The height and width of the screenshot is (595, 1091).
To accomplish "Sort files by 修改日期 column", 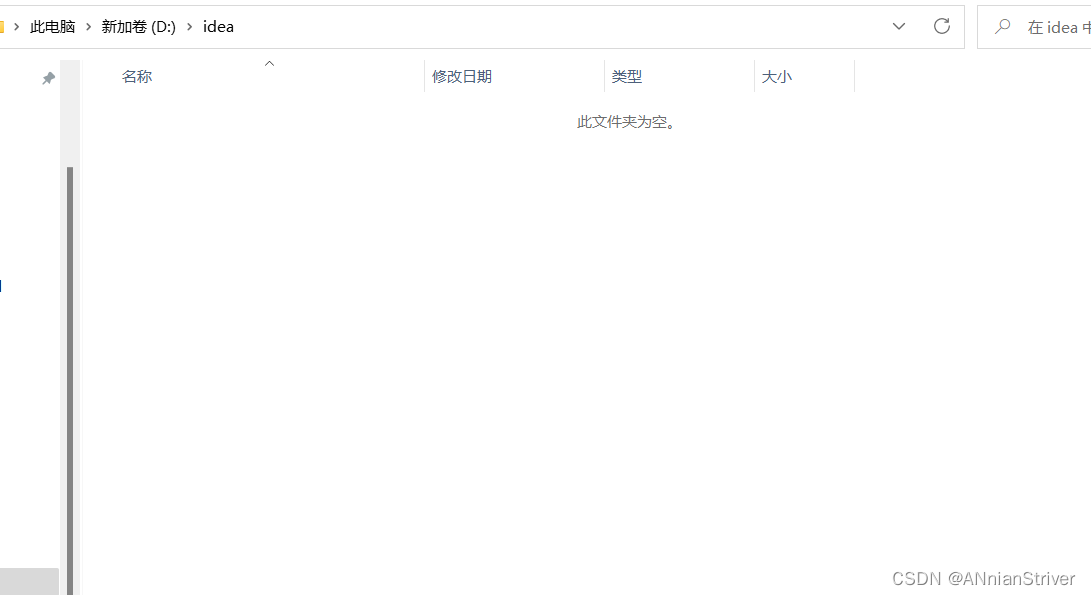I will (x=462, y=77).
